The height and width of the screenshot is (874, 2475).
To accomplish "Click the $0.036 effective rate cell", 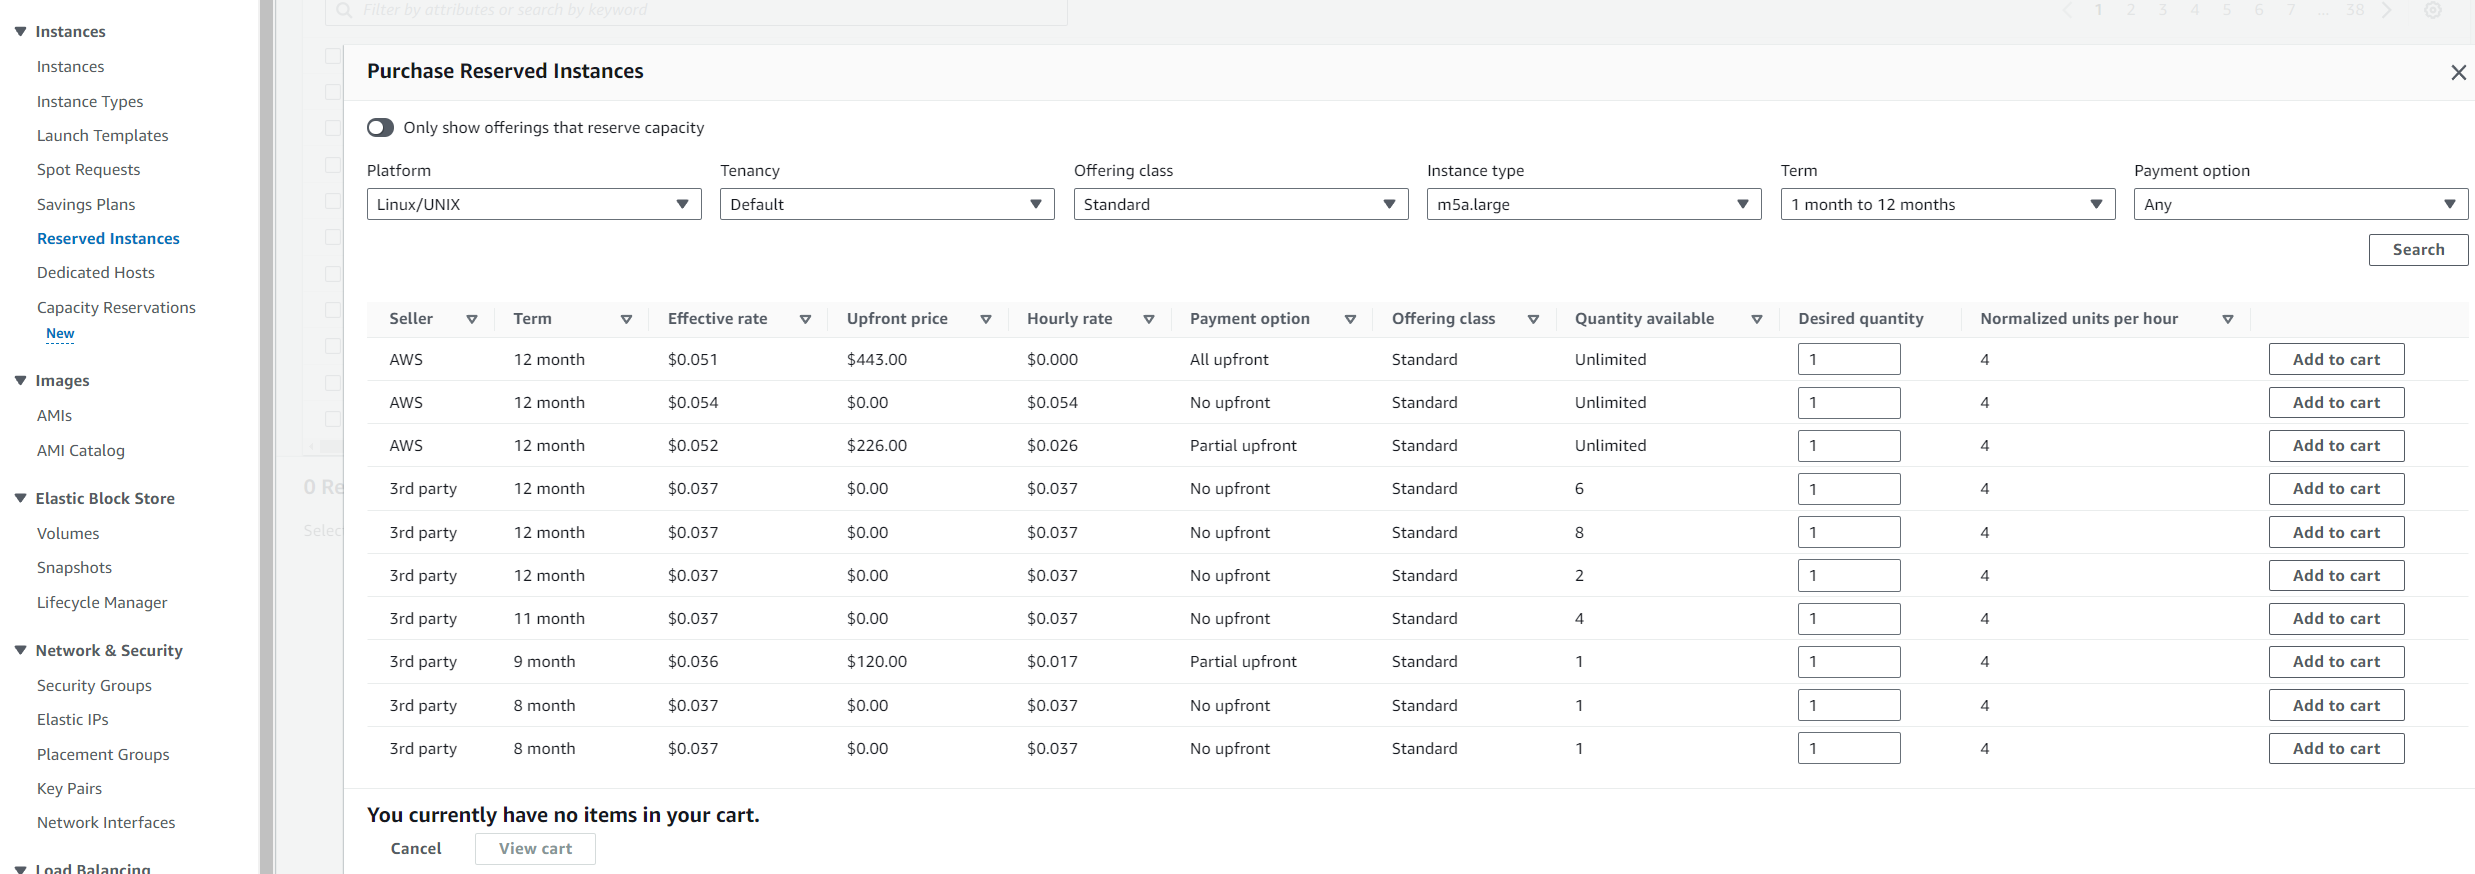I will click(693, 661).
